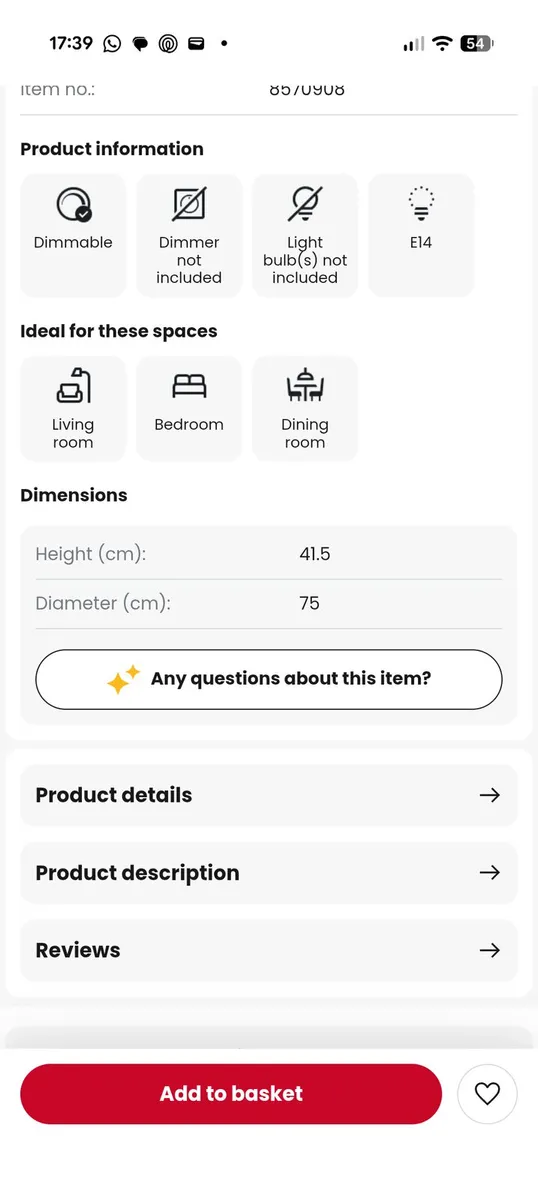Choose the Dining room space icon
This screenshot has height=1200, width=538.
(305, 386)
